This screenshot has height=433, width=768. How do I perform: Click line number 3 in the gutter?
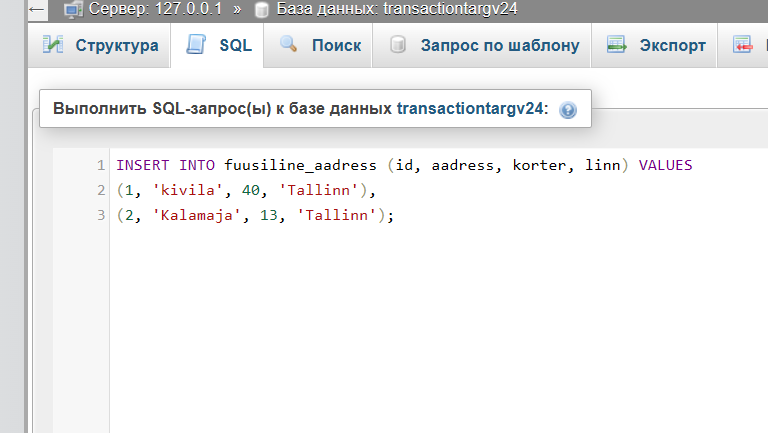[x=101, y=215]
